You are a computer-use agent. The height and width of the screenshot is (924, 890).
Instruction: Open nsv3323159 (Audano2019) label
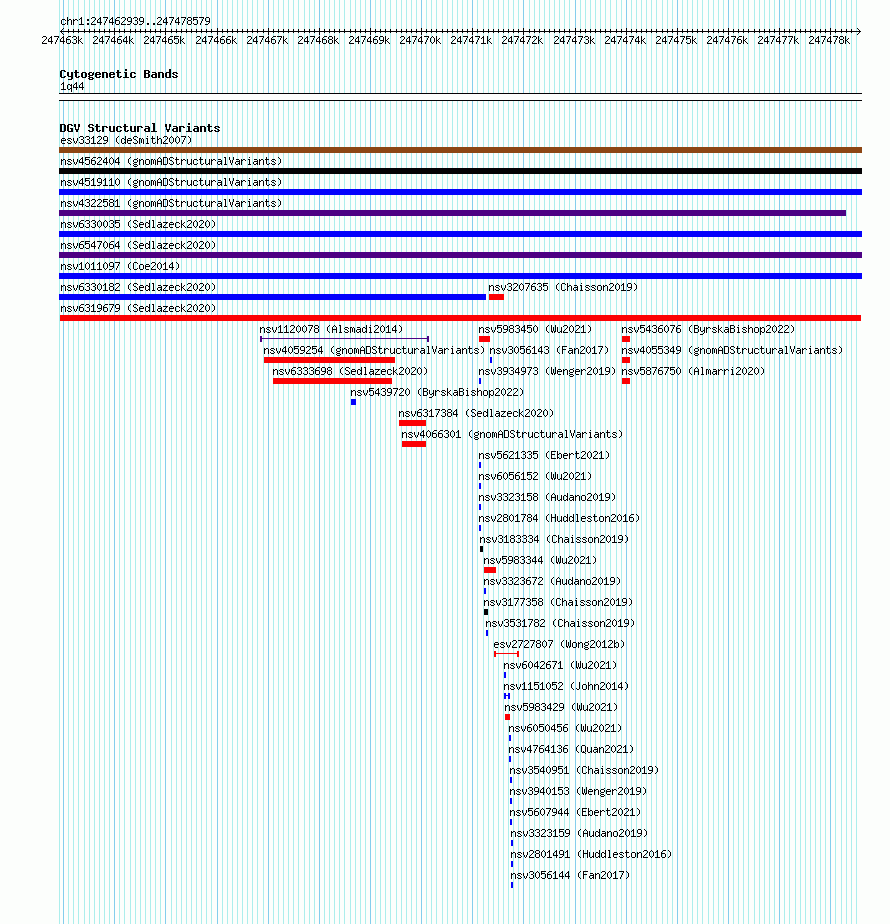click(579, 833)
